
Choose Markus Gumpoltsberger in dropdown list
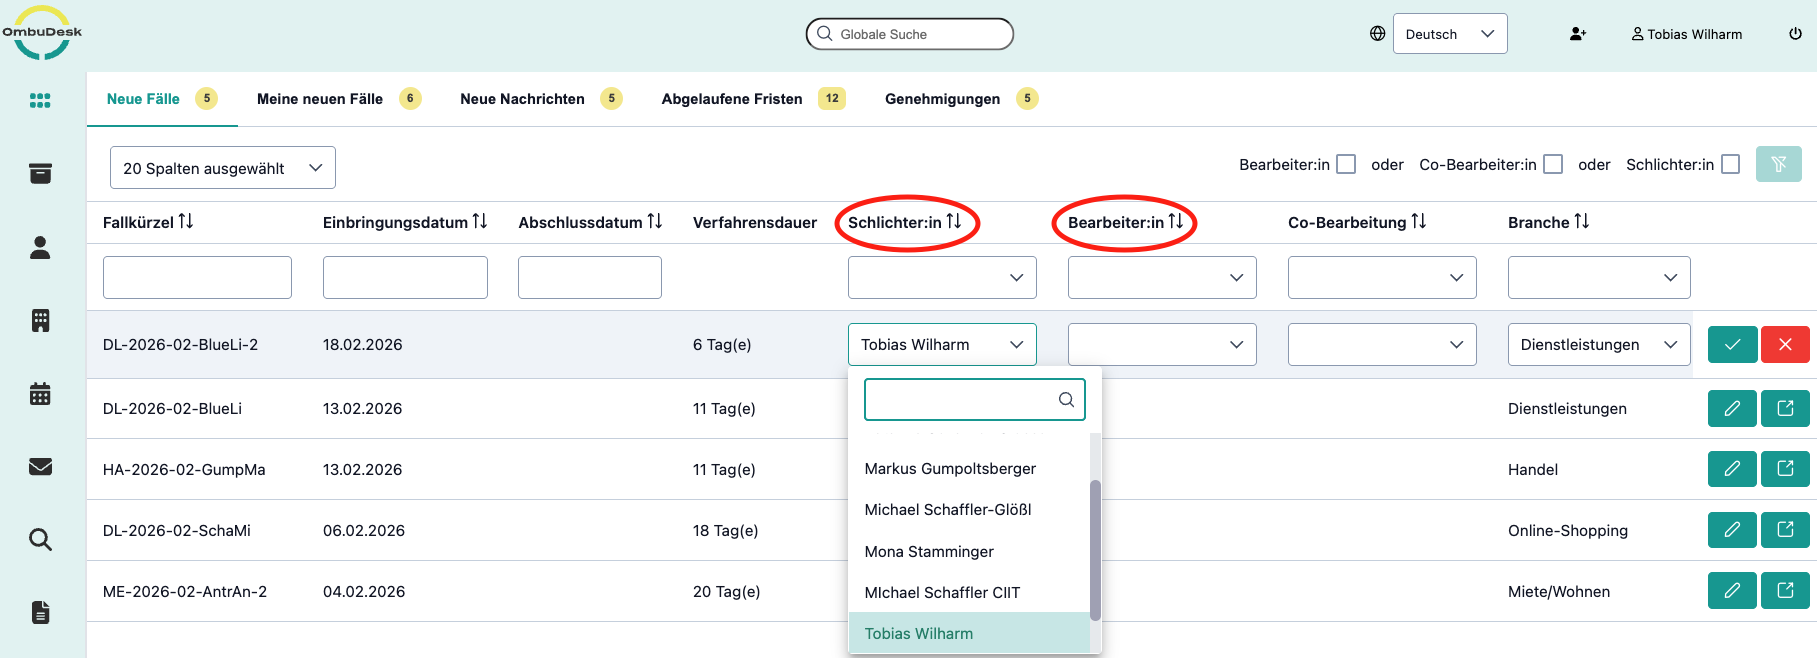950,469
